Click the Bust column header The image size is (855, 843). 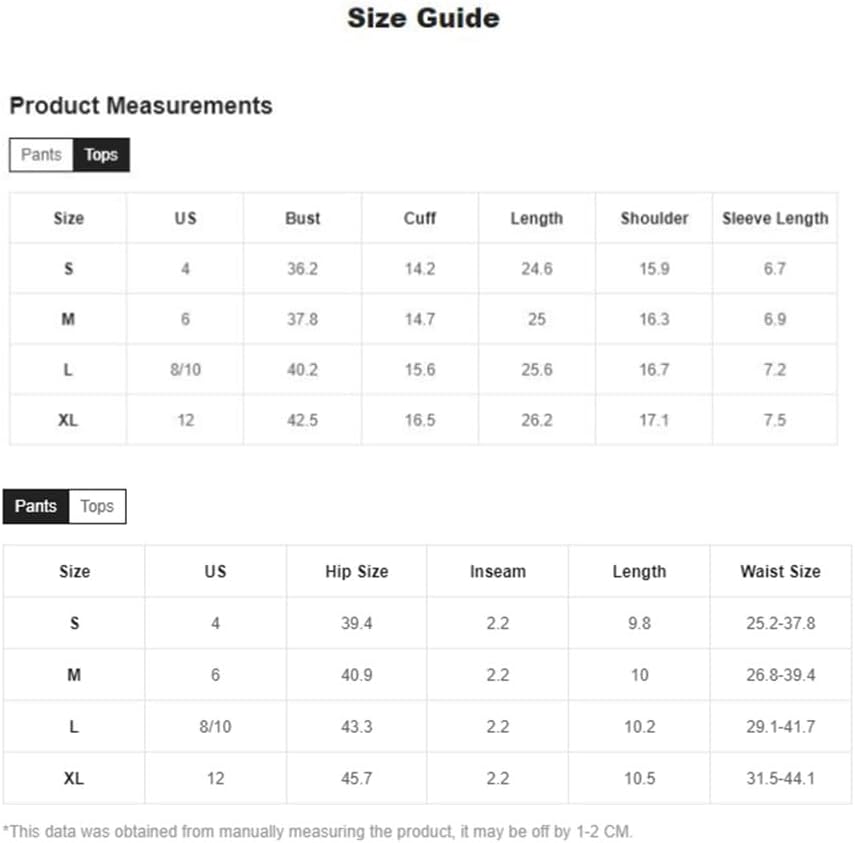click(x=302, y=218)
